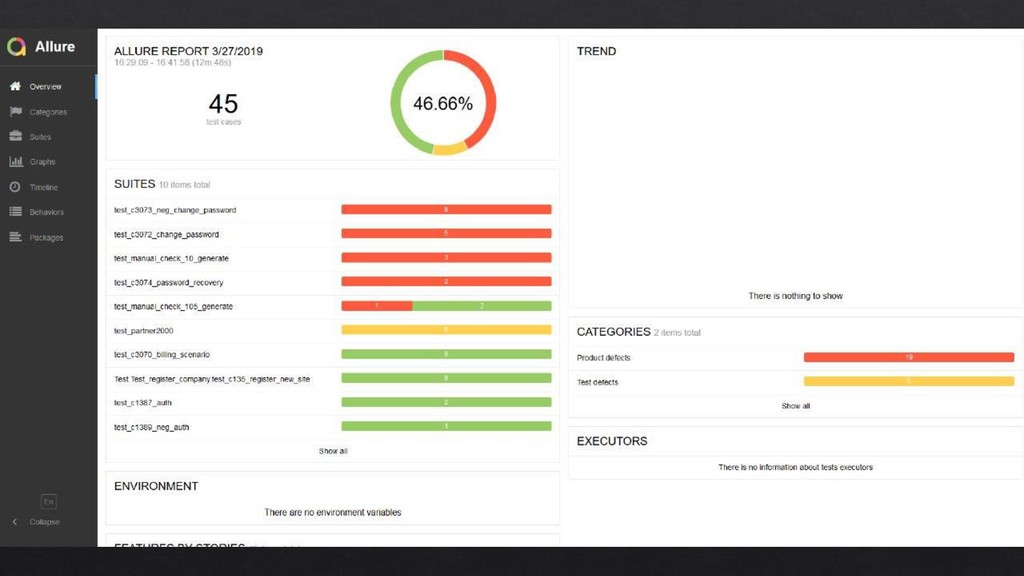Click green bar of test_c3070_billing_scenario

pyautogui.click(x=446, y=354)
